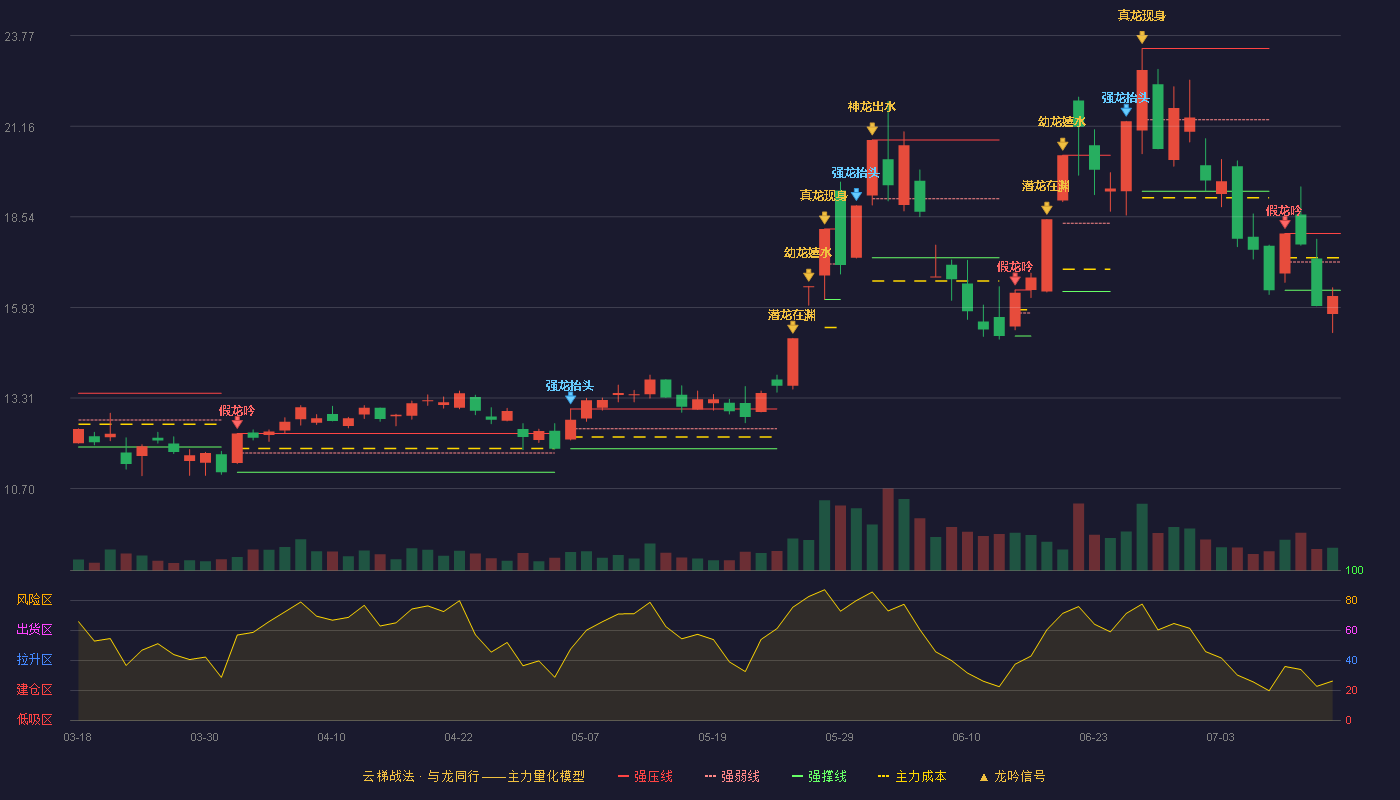This screenshot has height=800, width=1400.
Task: Toggle the 主力成本 legend series
Action: coord(912,776)
